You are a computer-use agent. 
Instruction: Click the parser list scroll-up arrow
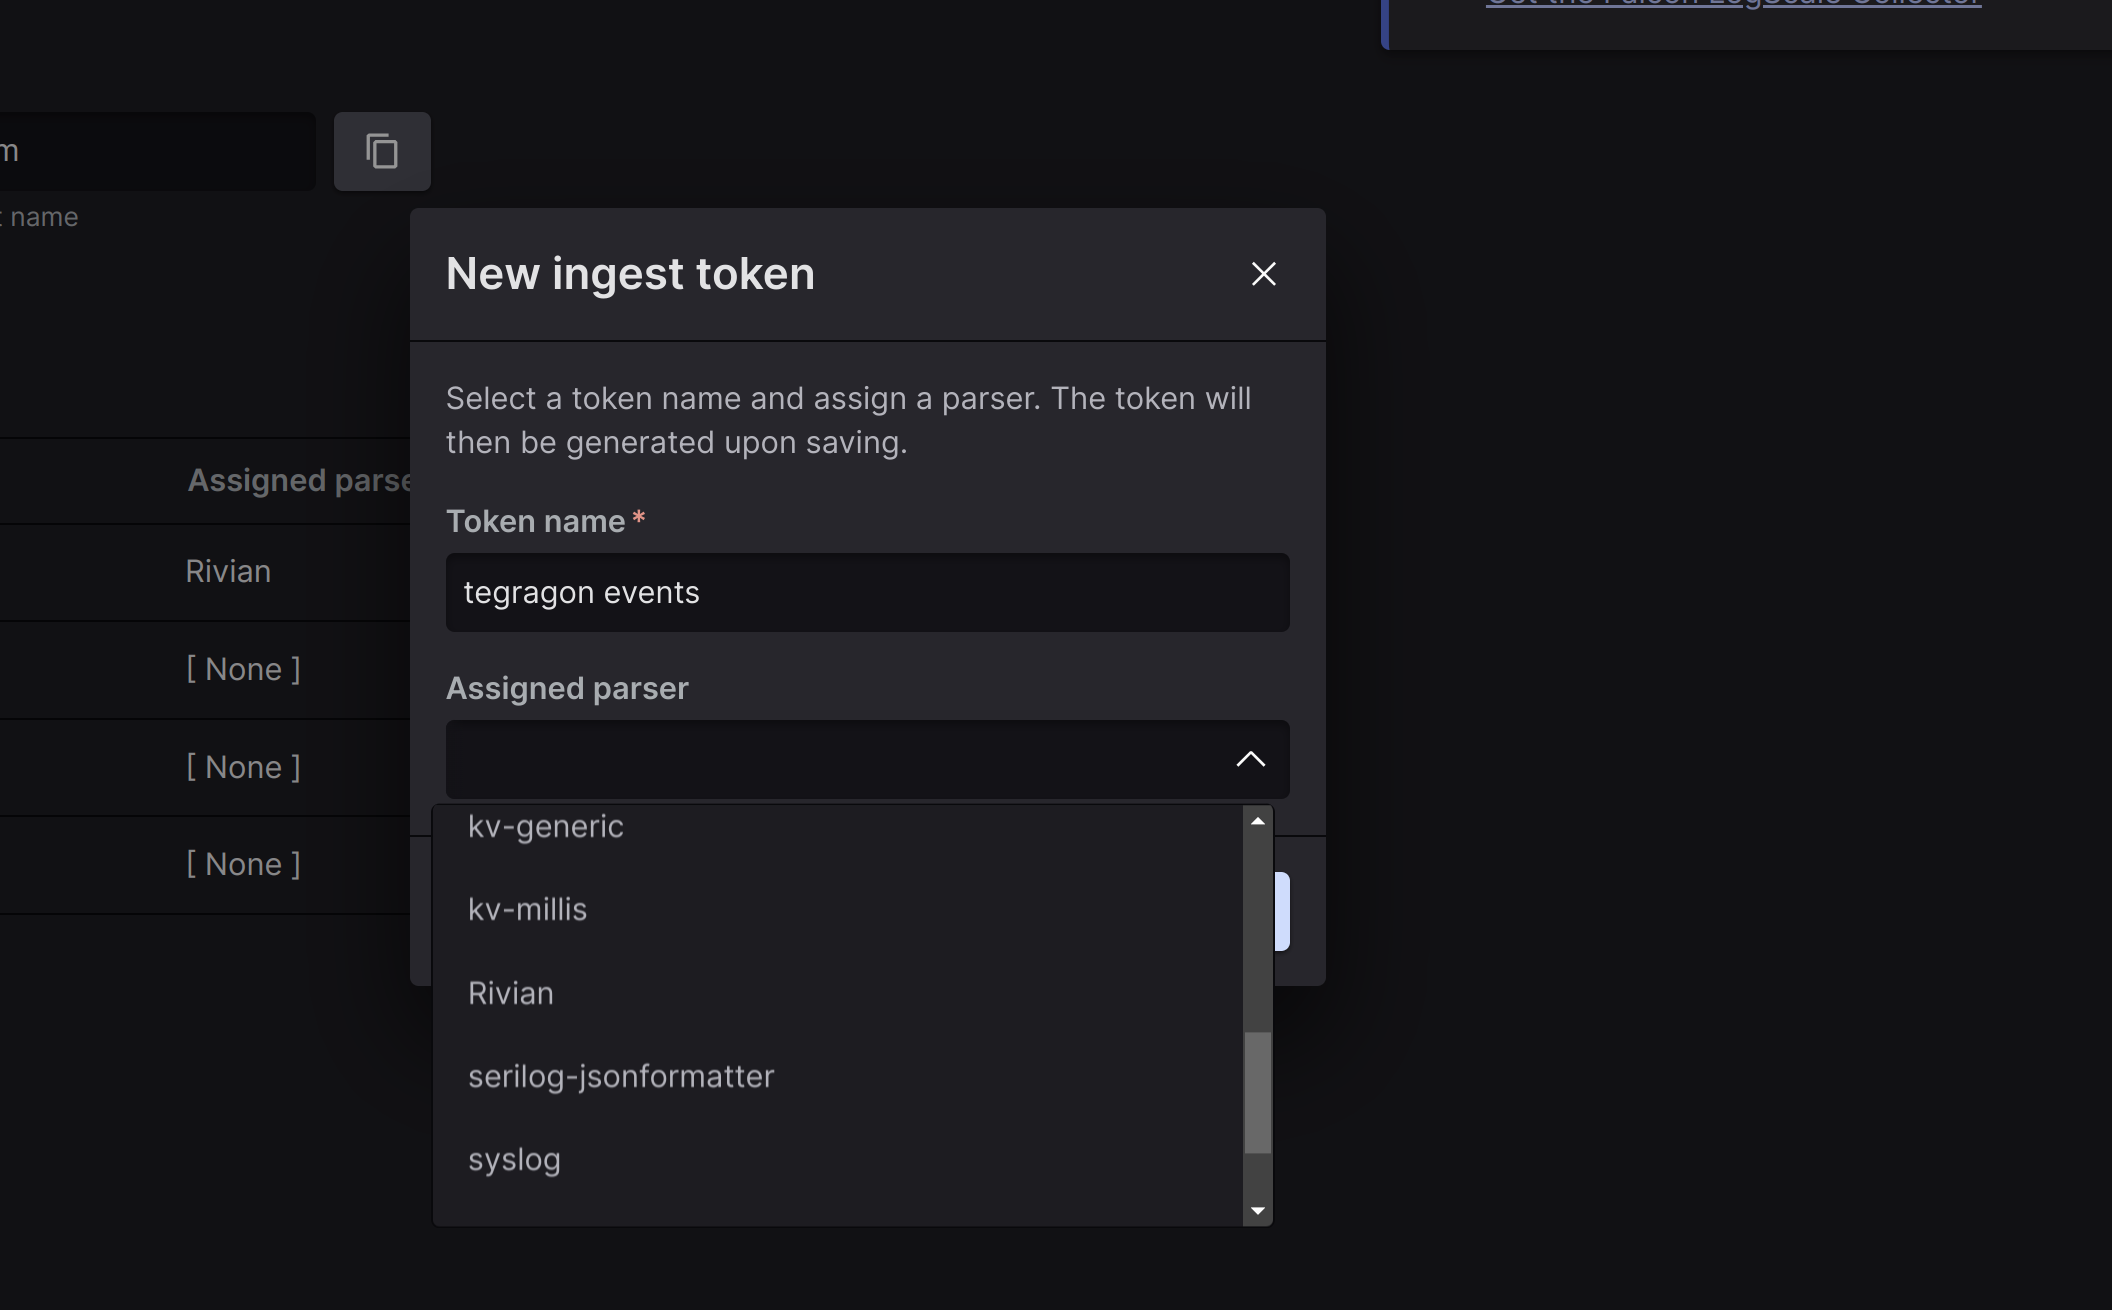pos(1258,821)
